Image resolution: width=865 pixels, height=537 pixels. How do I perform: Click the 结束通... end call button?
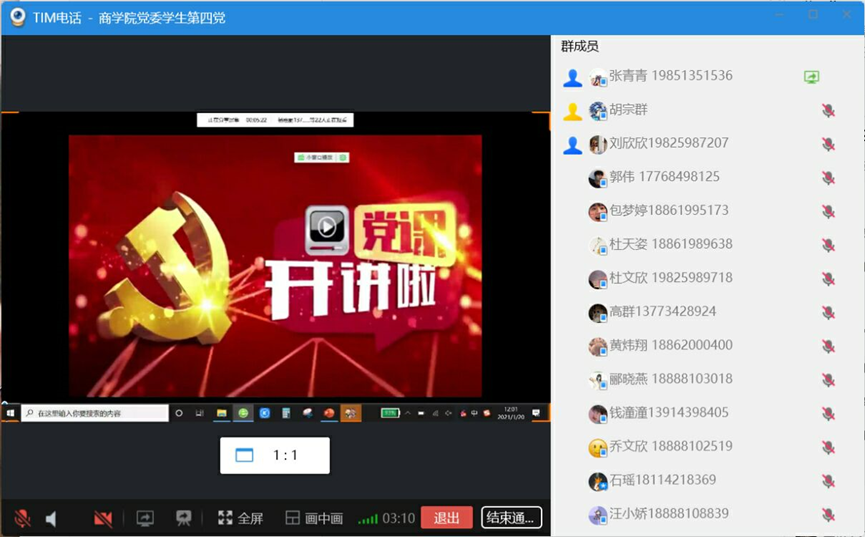coord(511,518)
